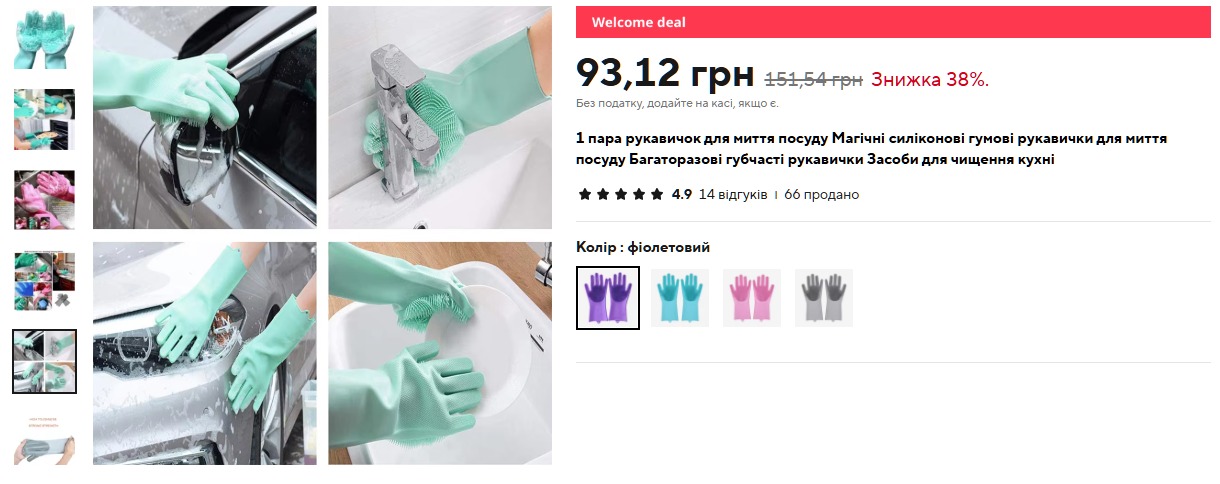
Task: Open the collage thumbnail with small gloves
Action: click(x=44, y=281)
